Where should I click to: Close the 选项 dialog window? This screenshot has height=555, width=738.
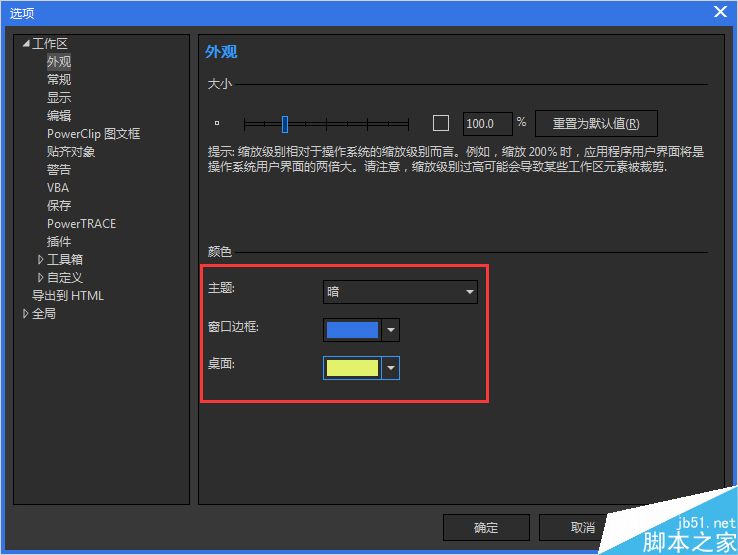pyautogui.click(x=720, y=12)
